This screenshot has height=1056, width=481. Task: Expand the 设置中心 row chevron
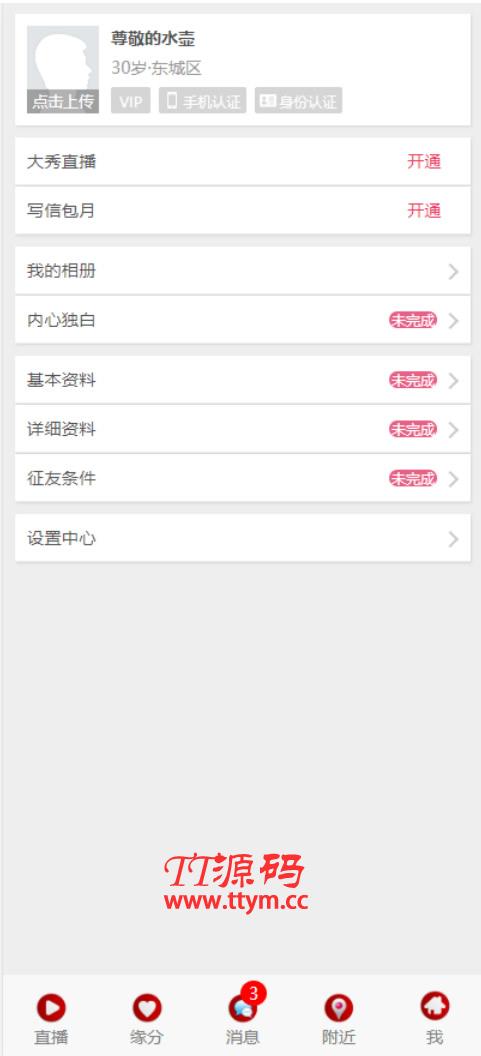453,539
